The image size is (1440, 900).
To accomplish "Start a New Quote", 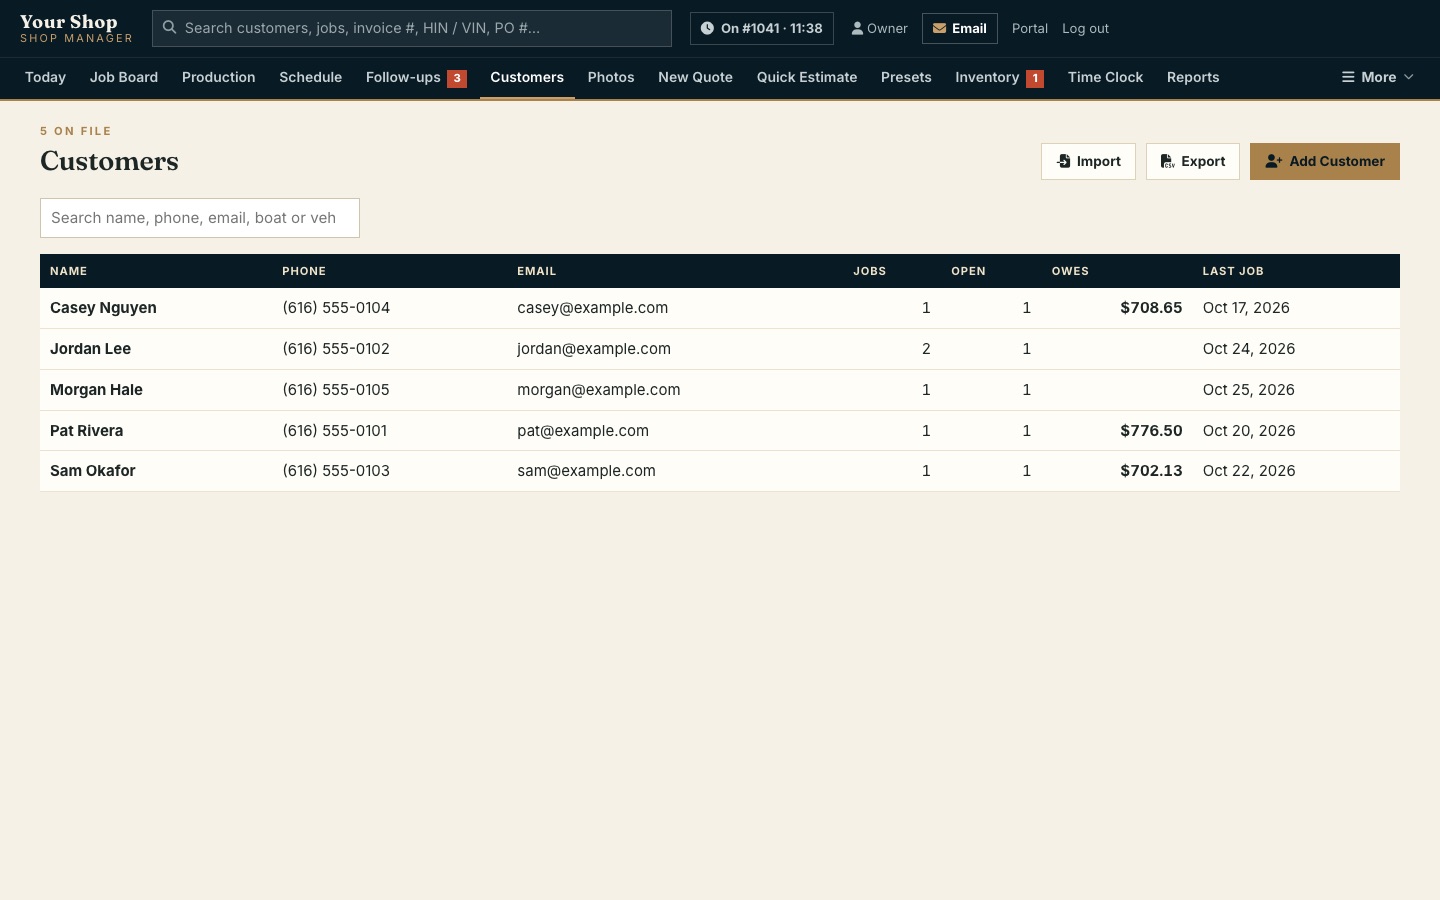I will (x=695, y=77).
